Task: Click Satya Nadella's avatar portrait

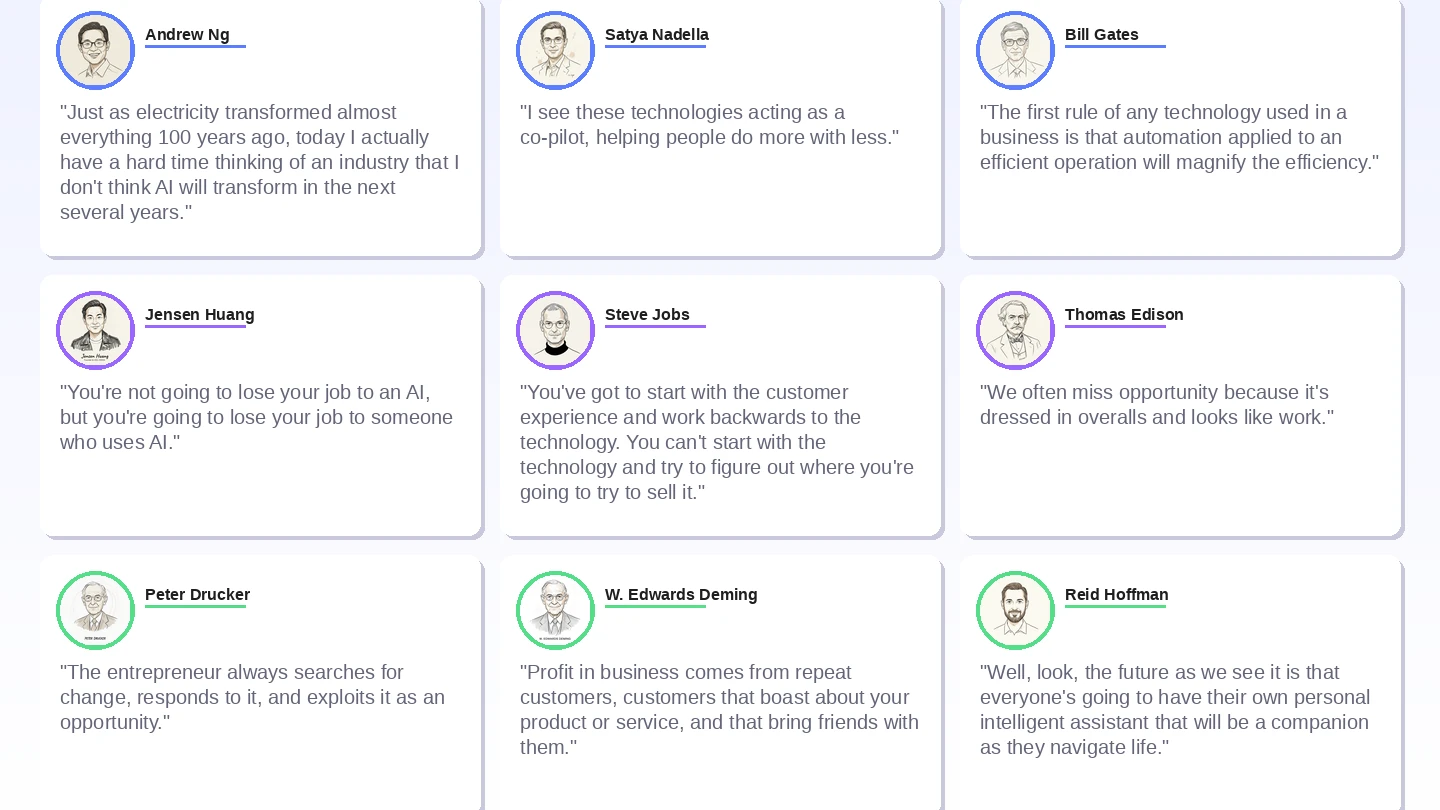Action: point(555,51)
